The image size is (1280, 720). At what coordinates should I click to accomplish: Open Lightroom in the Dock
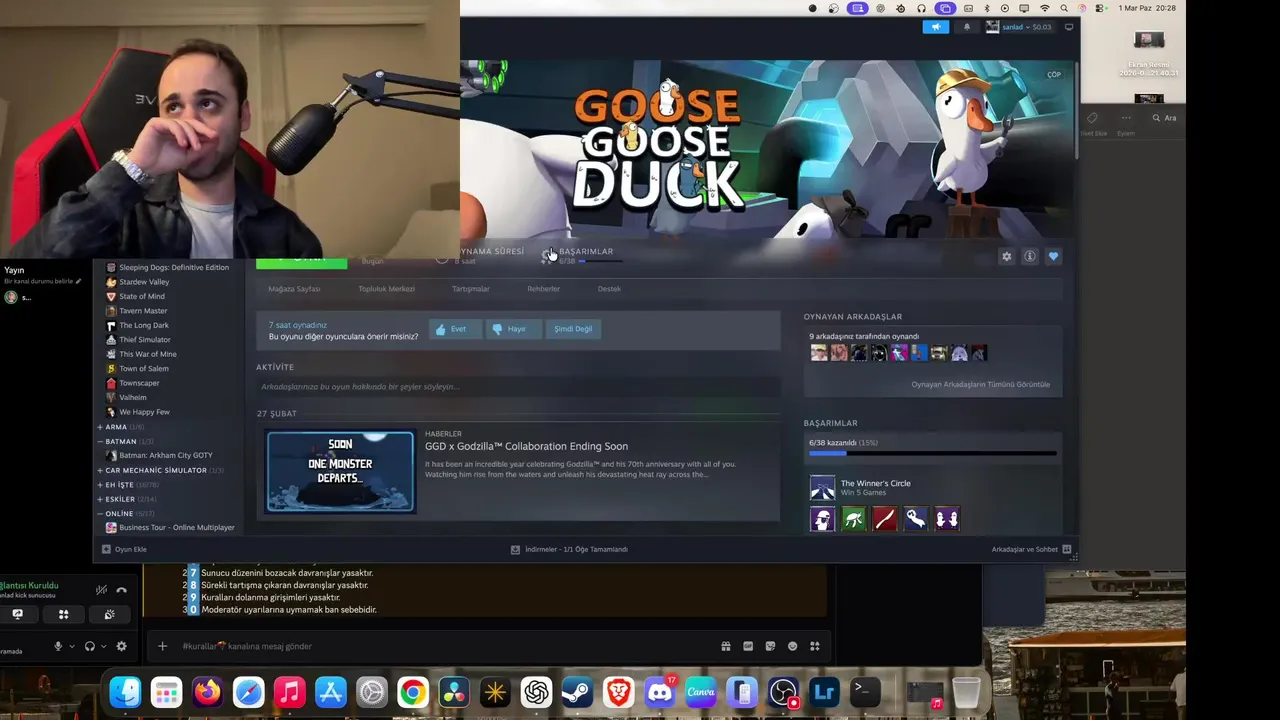pyautogui.click(x=824, y=692)
